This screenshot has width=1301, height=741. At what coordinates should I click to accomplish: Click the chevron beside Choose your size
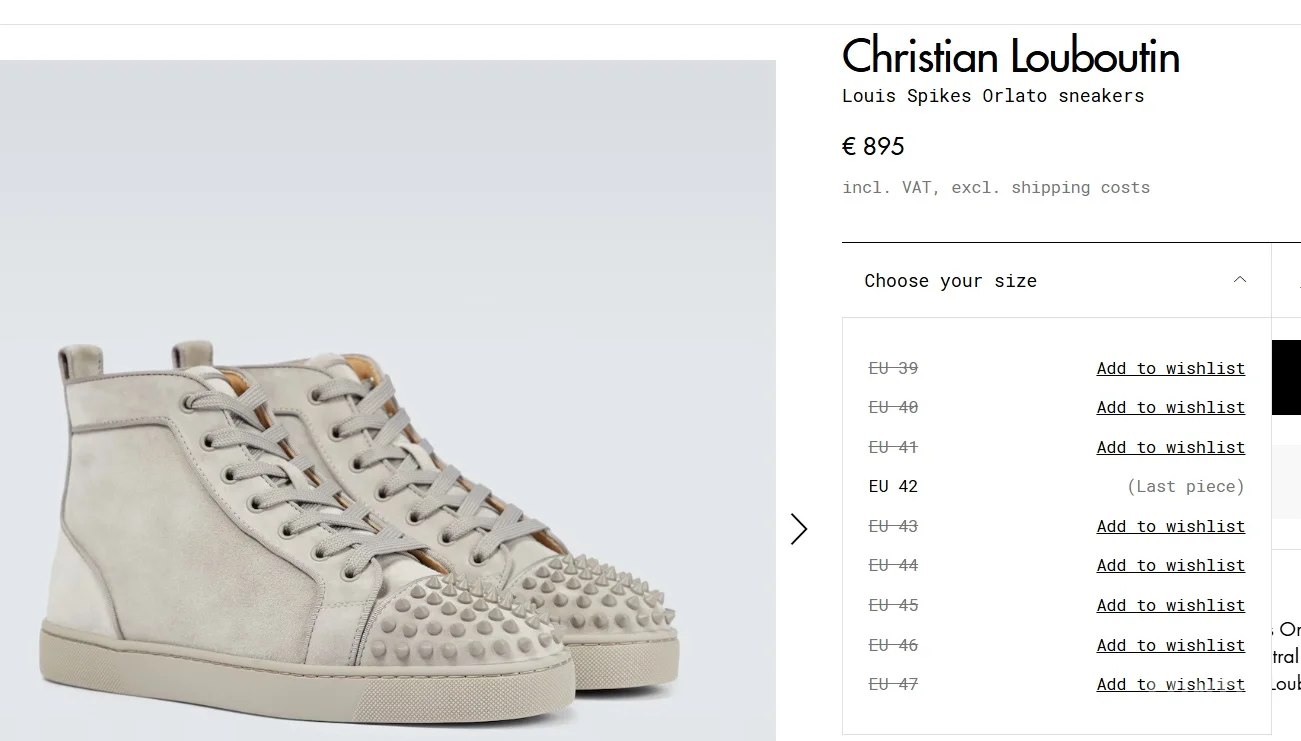[x=1239, y=280]
